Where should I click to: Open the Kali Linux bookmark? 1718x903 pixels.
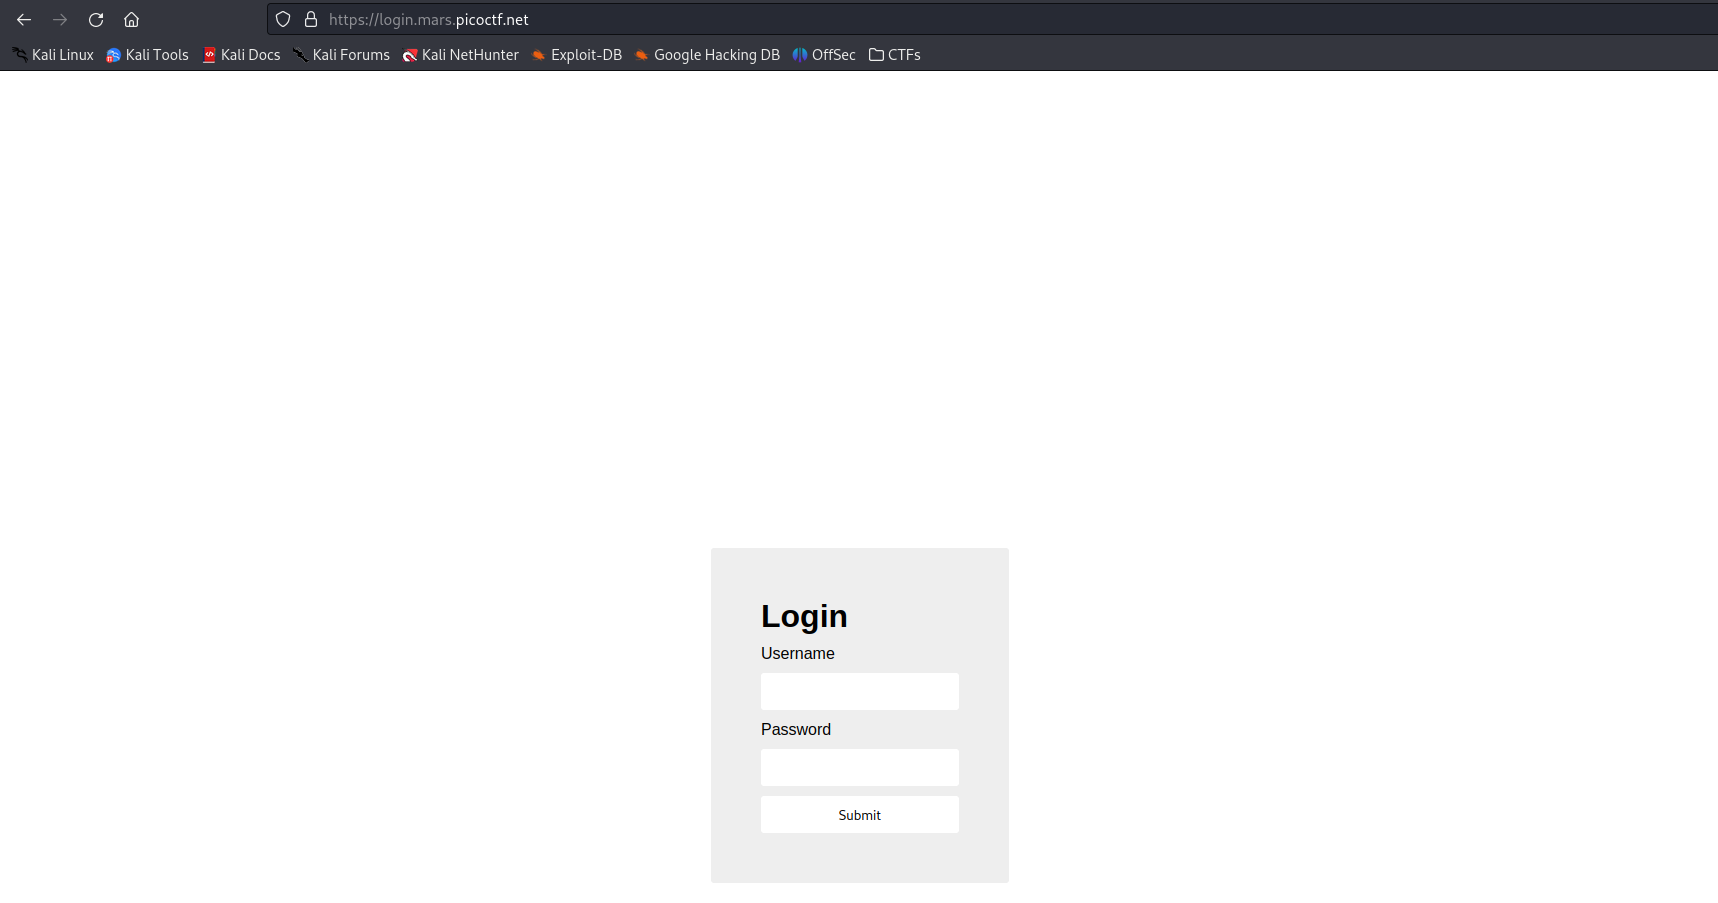[x=53, y=55]
